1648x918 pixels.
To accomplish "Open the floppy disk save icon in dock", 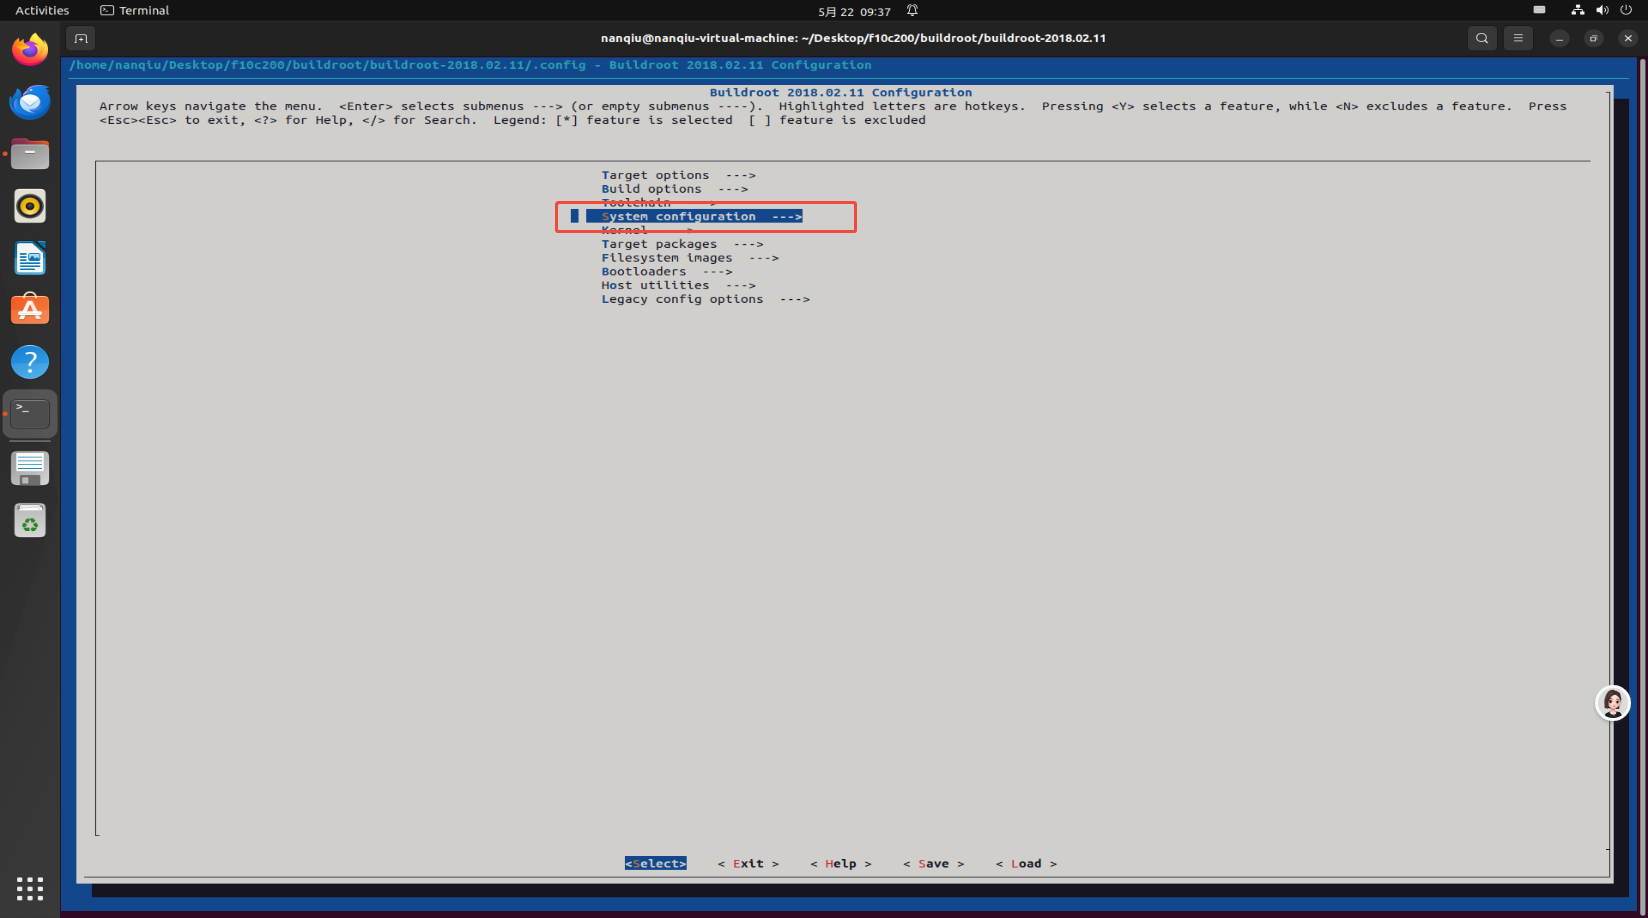I will point(30,468).
